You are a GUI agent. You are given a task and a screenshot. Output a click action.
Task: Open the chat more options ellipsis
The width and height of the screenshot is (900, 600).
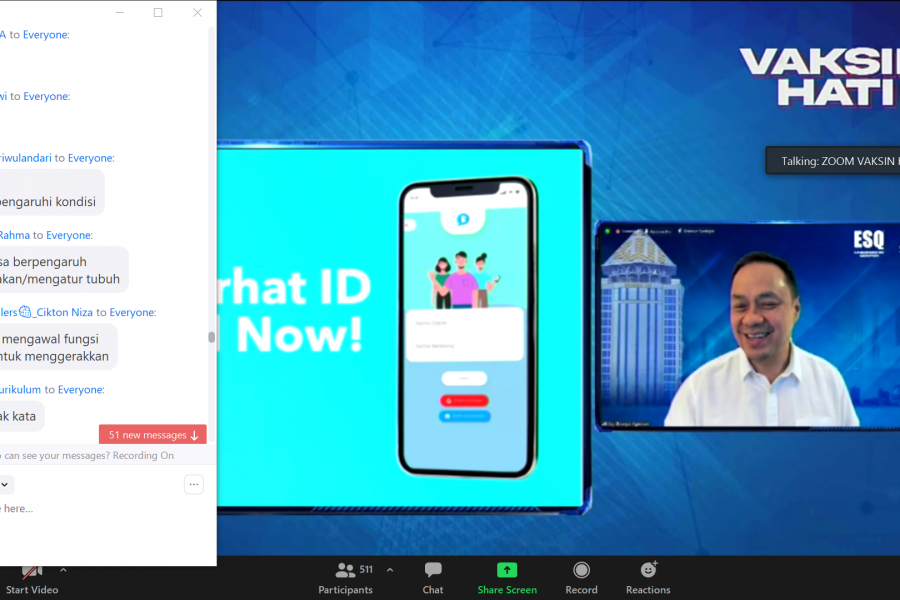[194, 484]
